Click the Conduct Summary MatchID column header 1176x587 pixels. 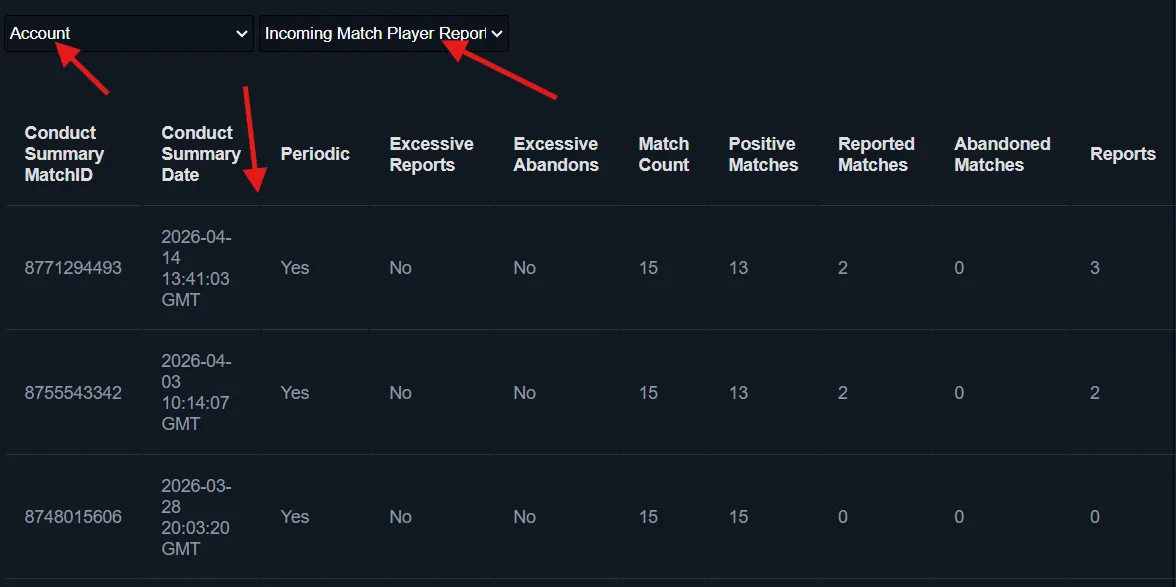64,154
